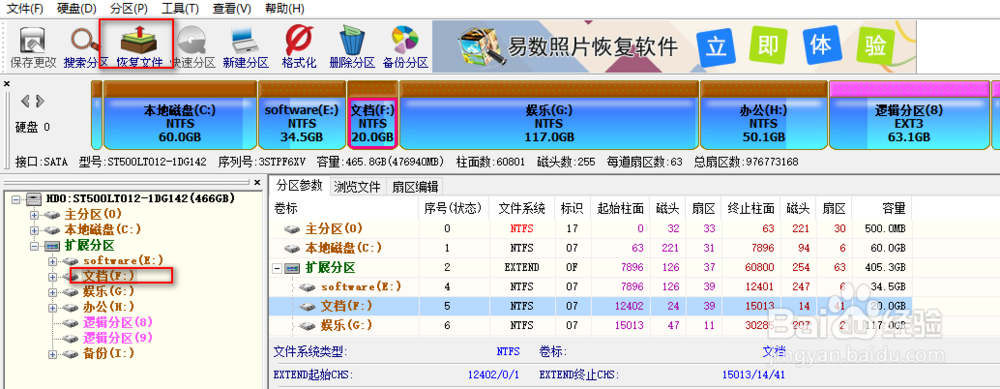Expand 主分区(0) node in tree
Image resolution: width=1000 pixels, height=389 pixels.
pyautogui.click(x=34, y=215)
